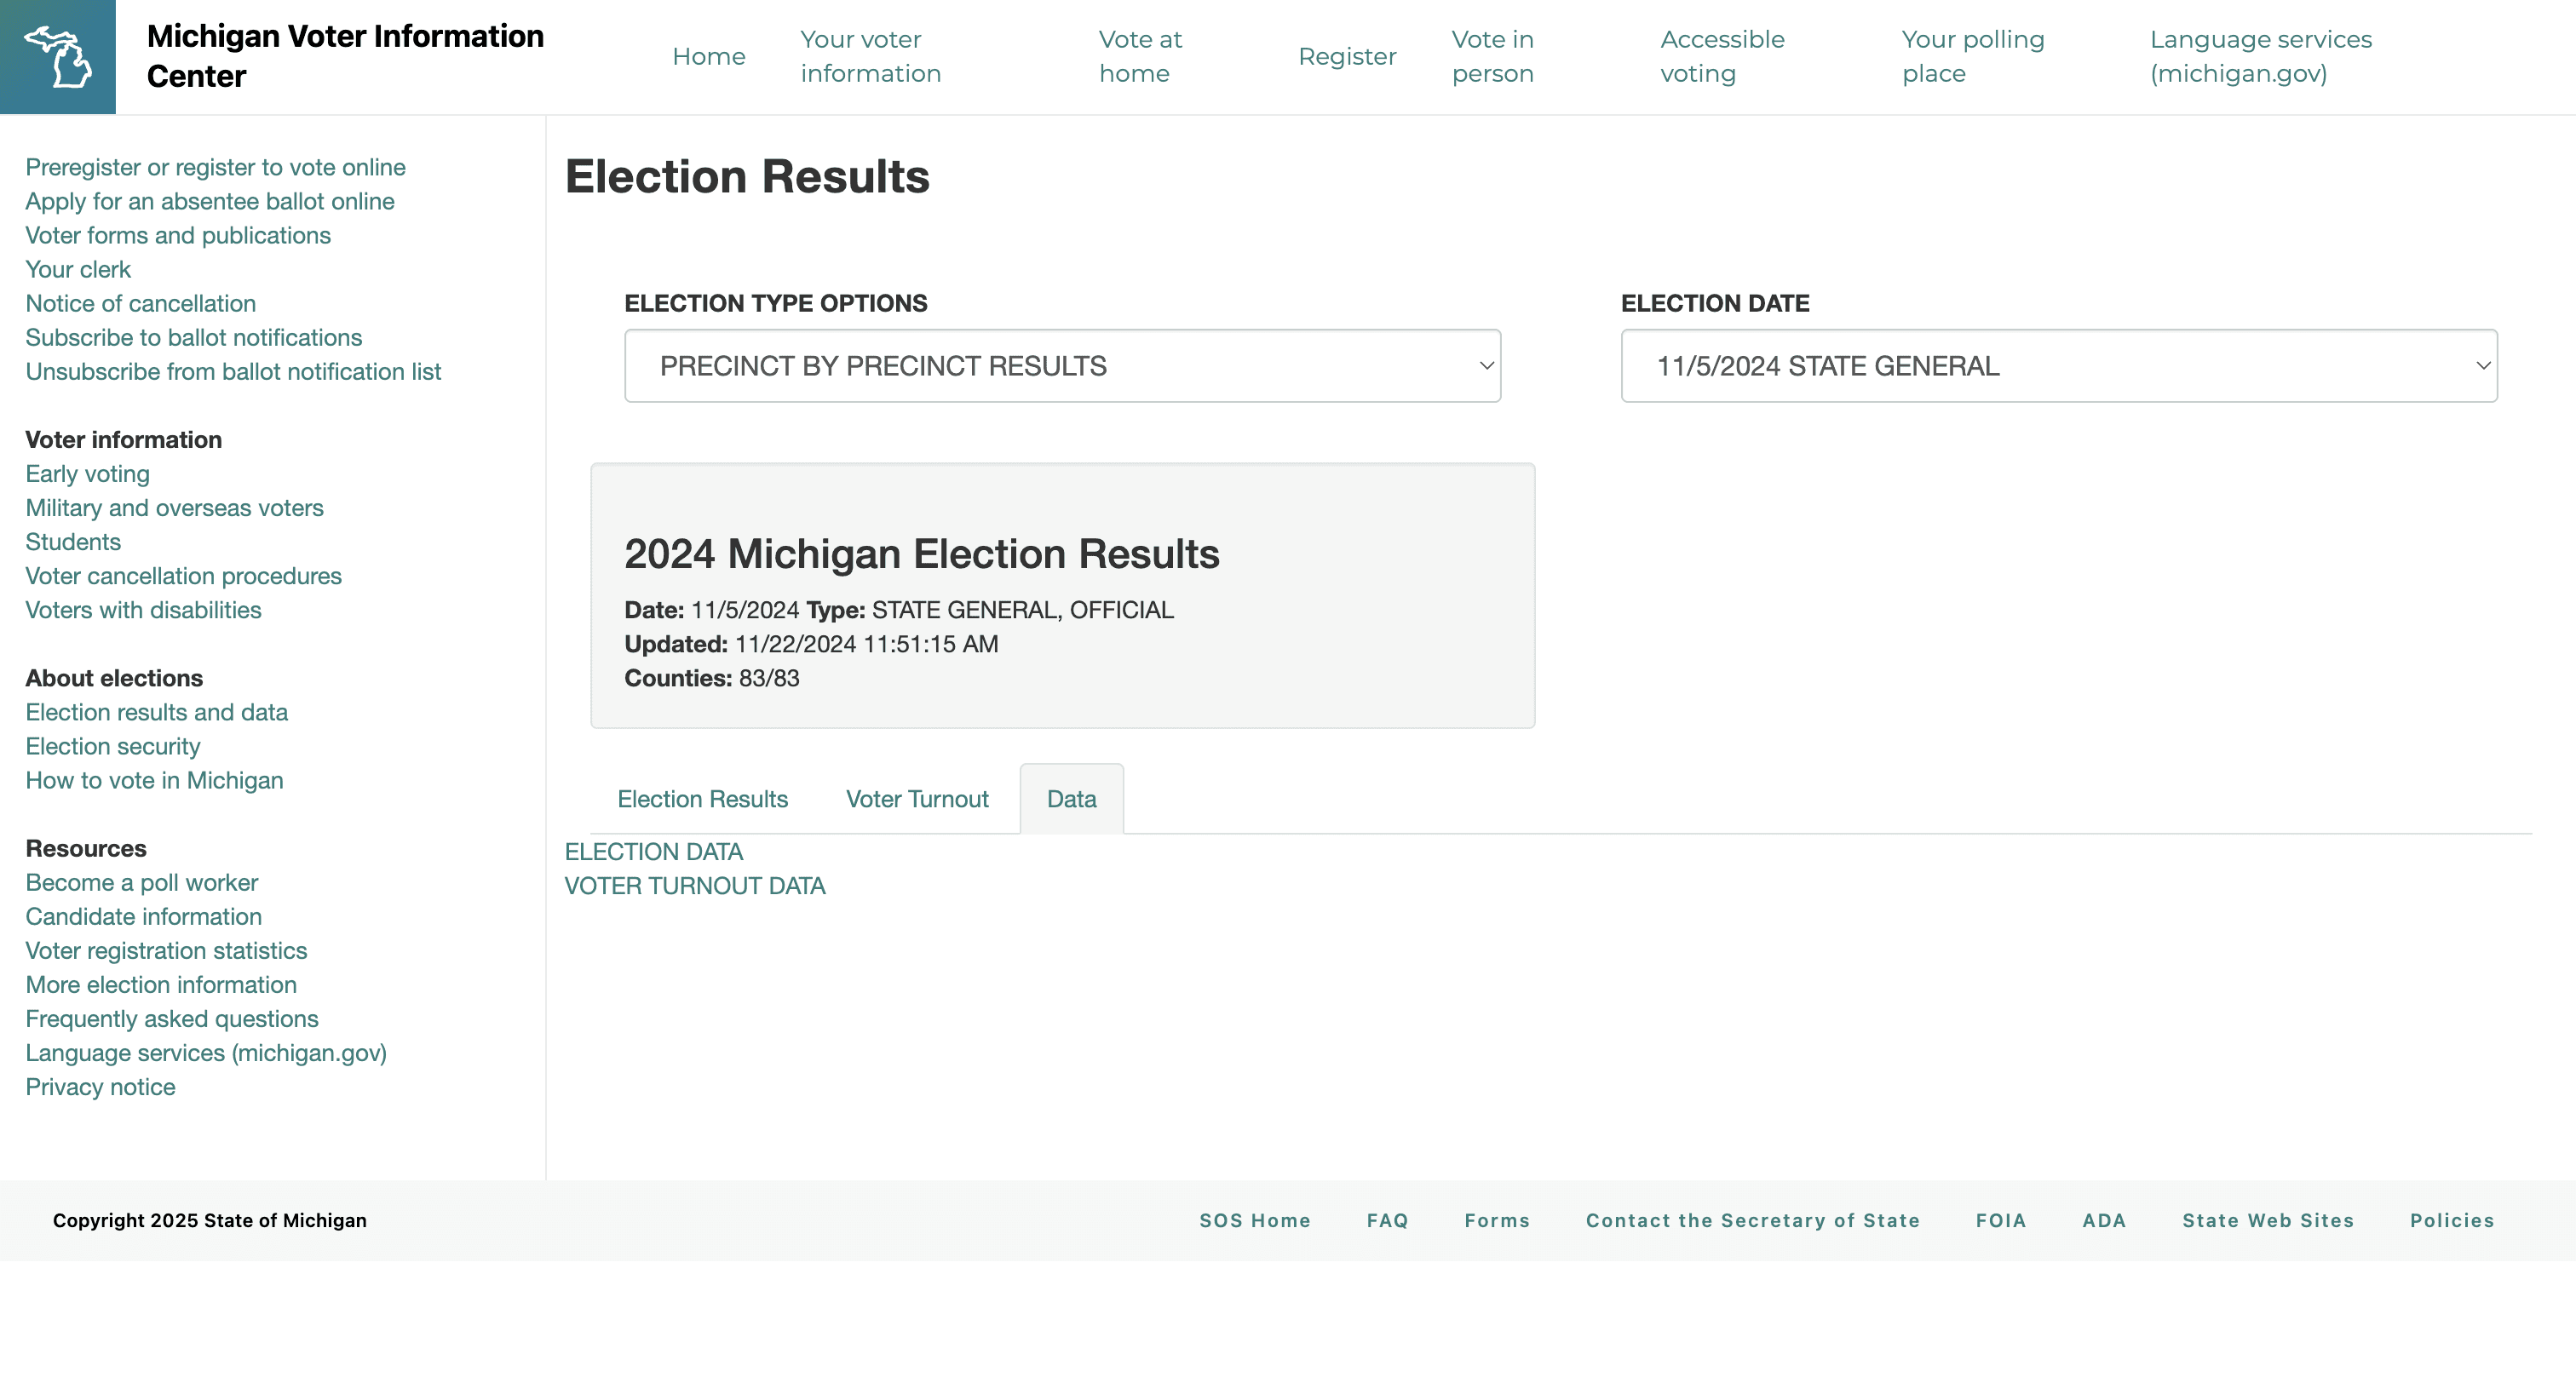Open the ELECTION DATA link
Screen dimensions: 2576x1400
[x=654, y=852]
